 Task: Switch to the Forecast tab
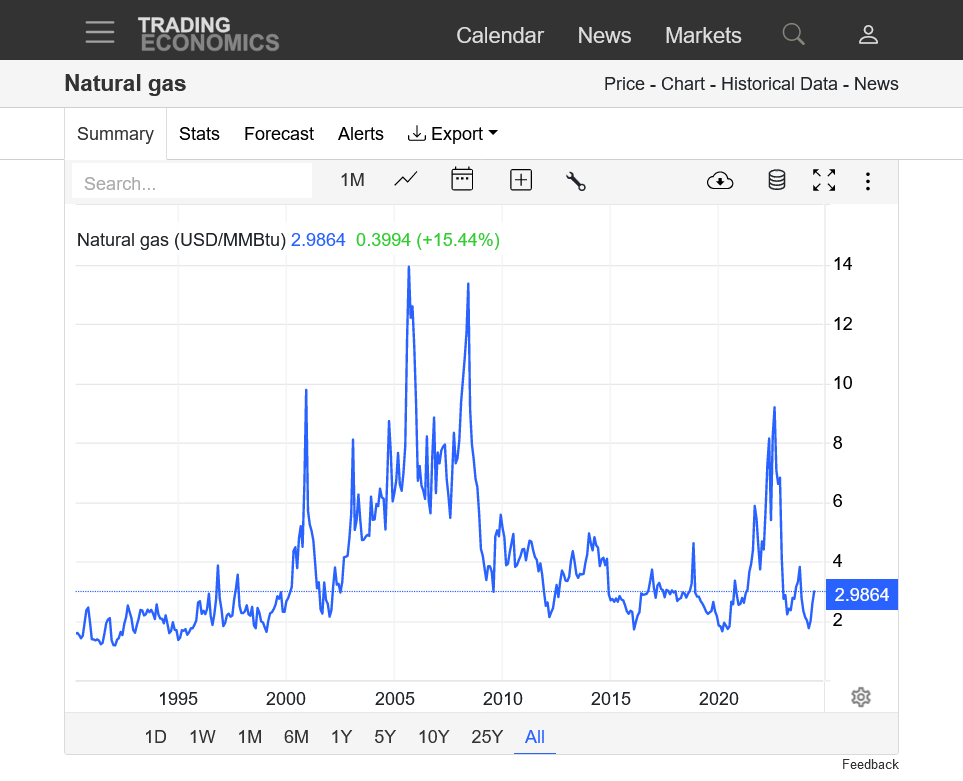(x=279, y=134)
